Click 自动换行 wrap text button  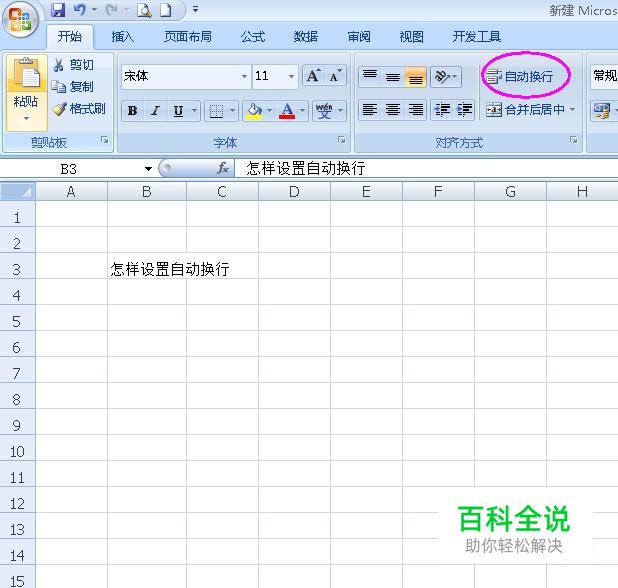[x=519, y=76]
